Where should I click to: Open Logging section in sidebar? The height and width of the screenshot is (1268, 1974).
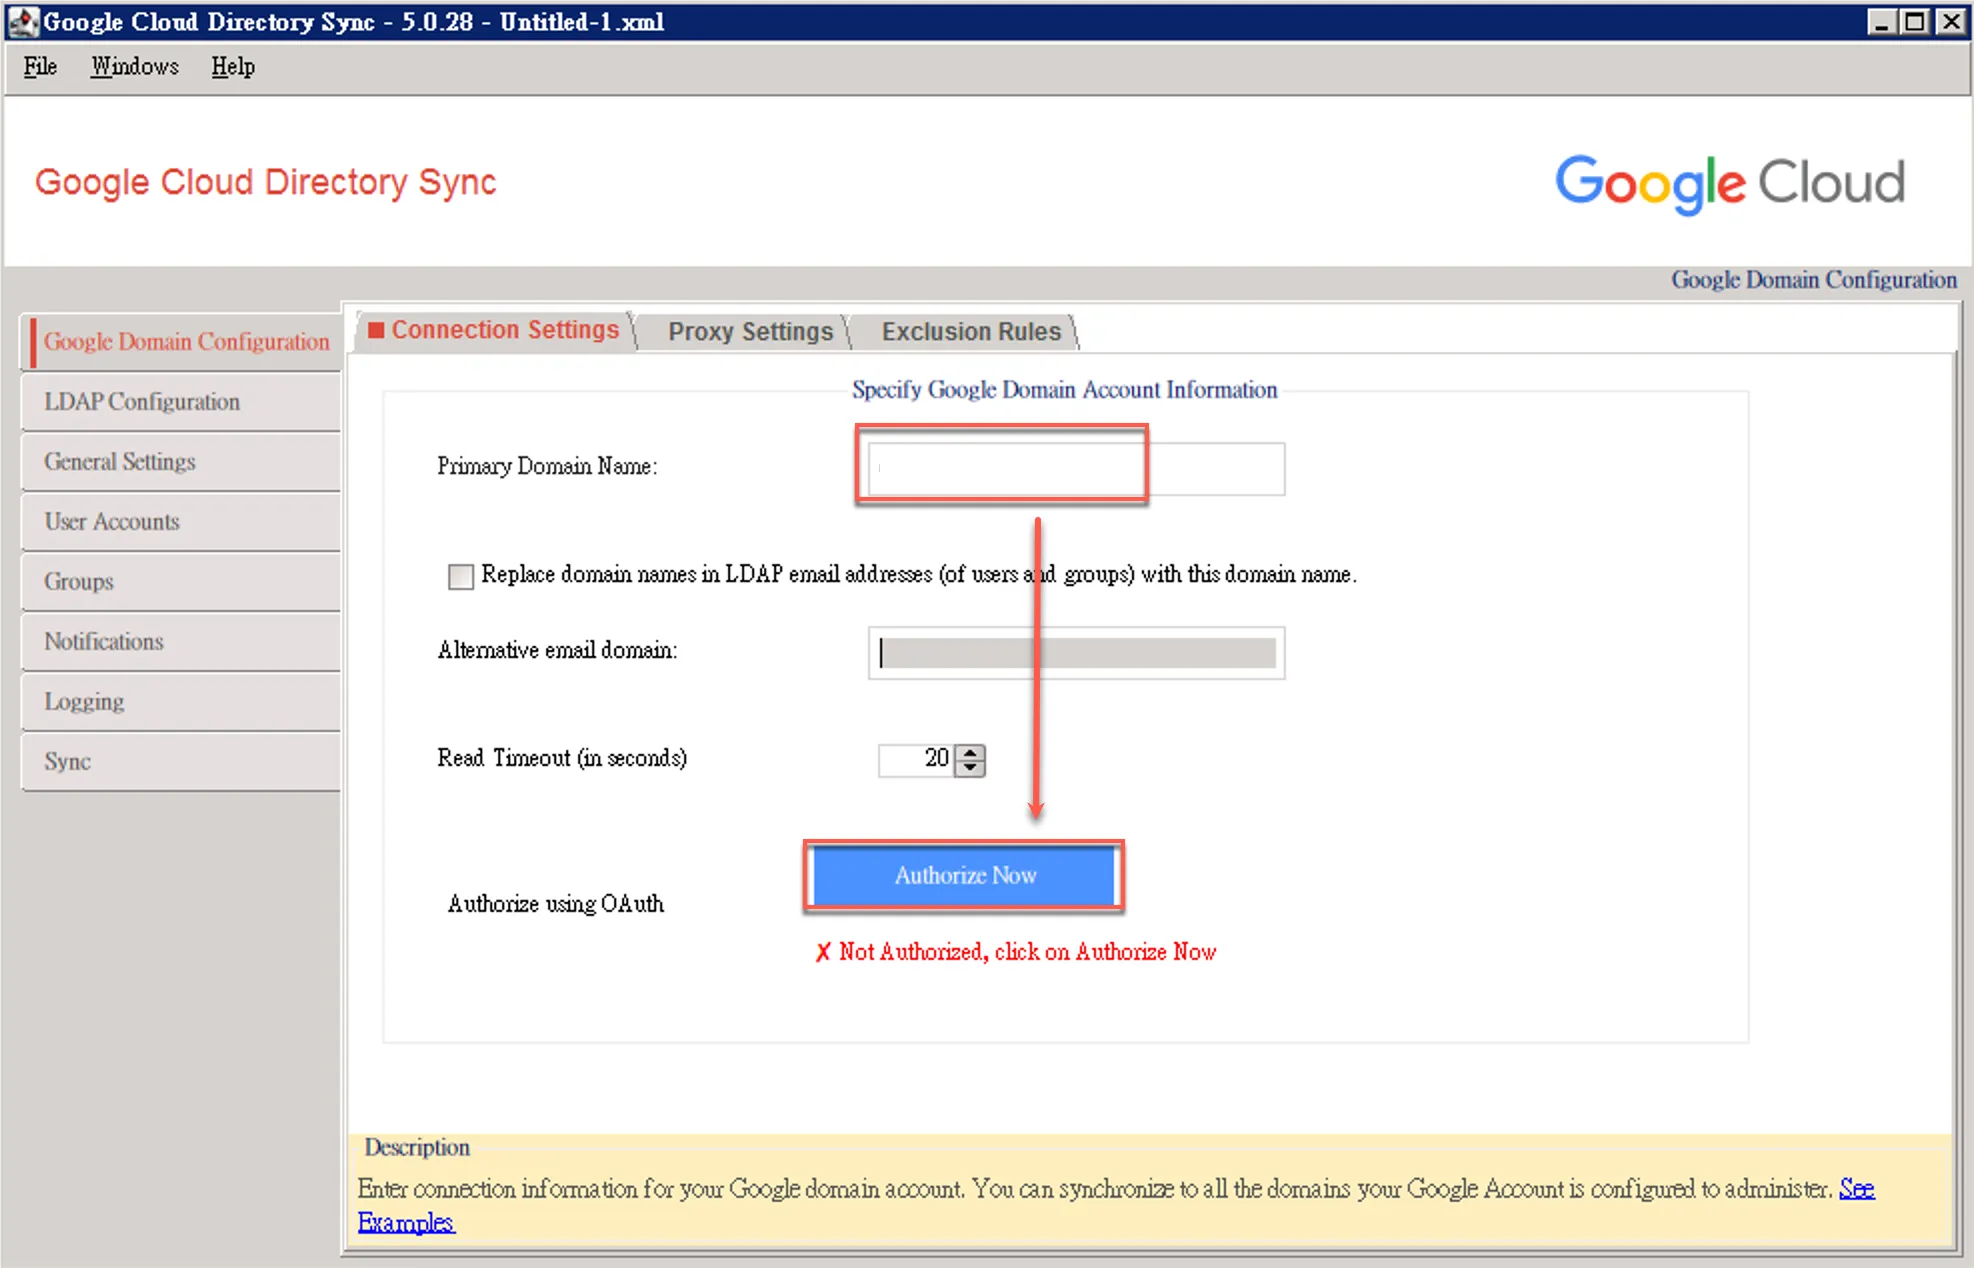pos(182,702)
